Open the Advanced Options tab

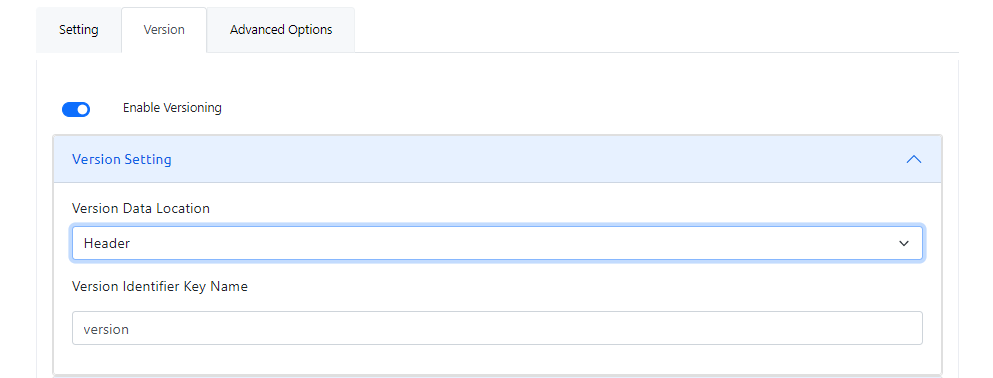[x=281, y=30]
